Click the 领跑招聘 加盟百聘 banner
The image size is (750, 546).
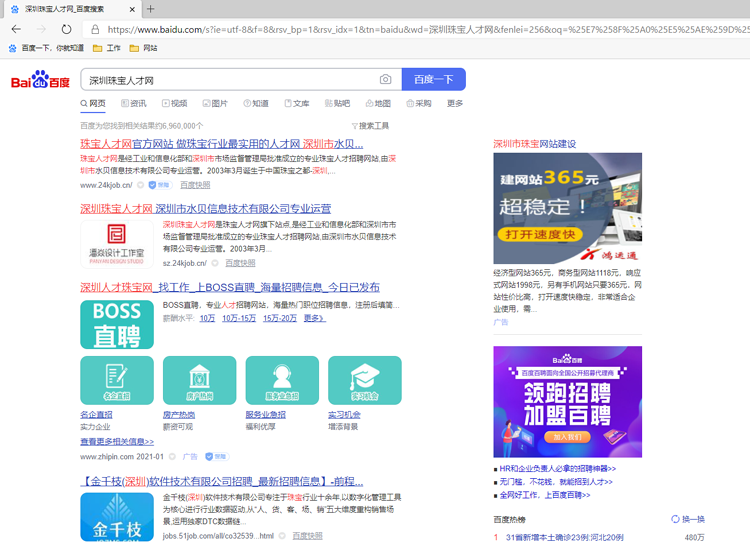(x=567, y=402)
